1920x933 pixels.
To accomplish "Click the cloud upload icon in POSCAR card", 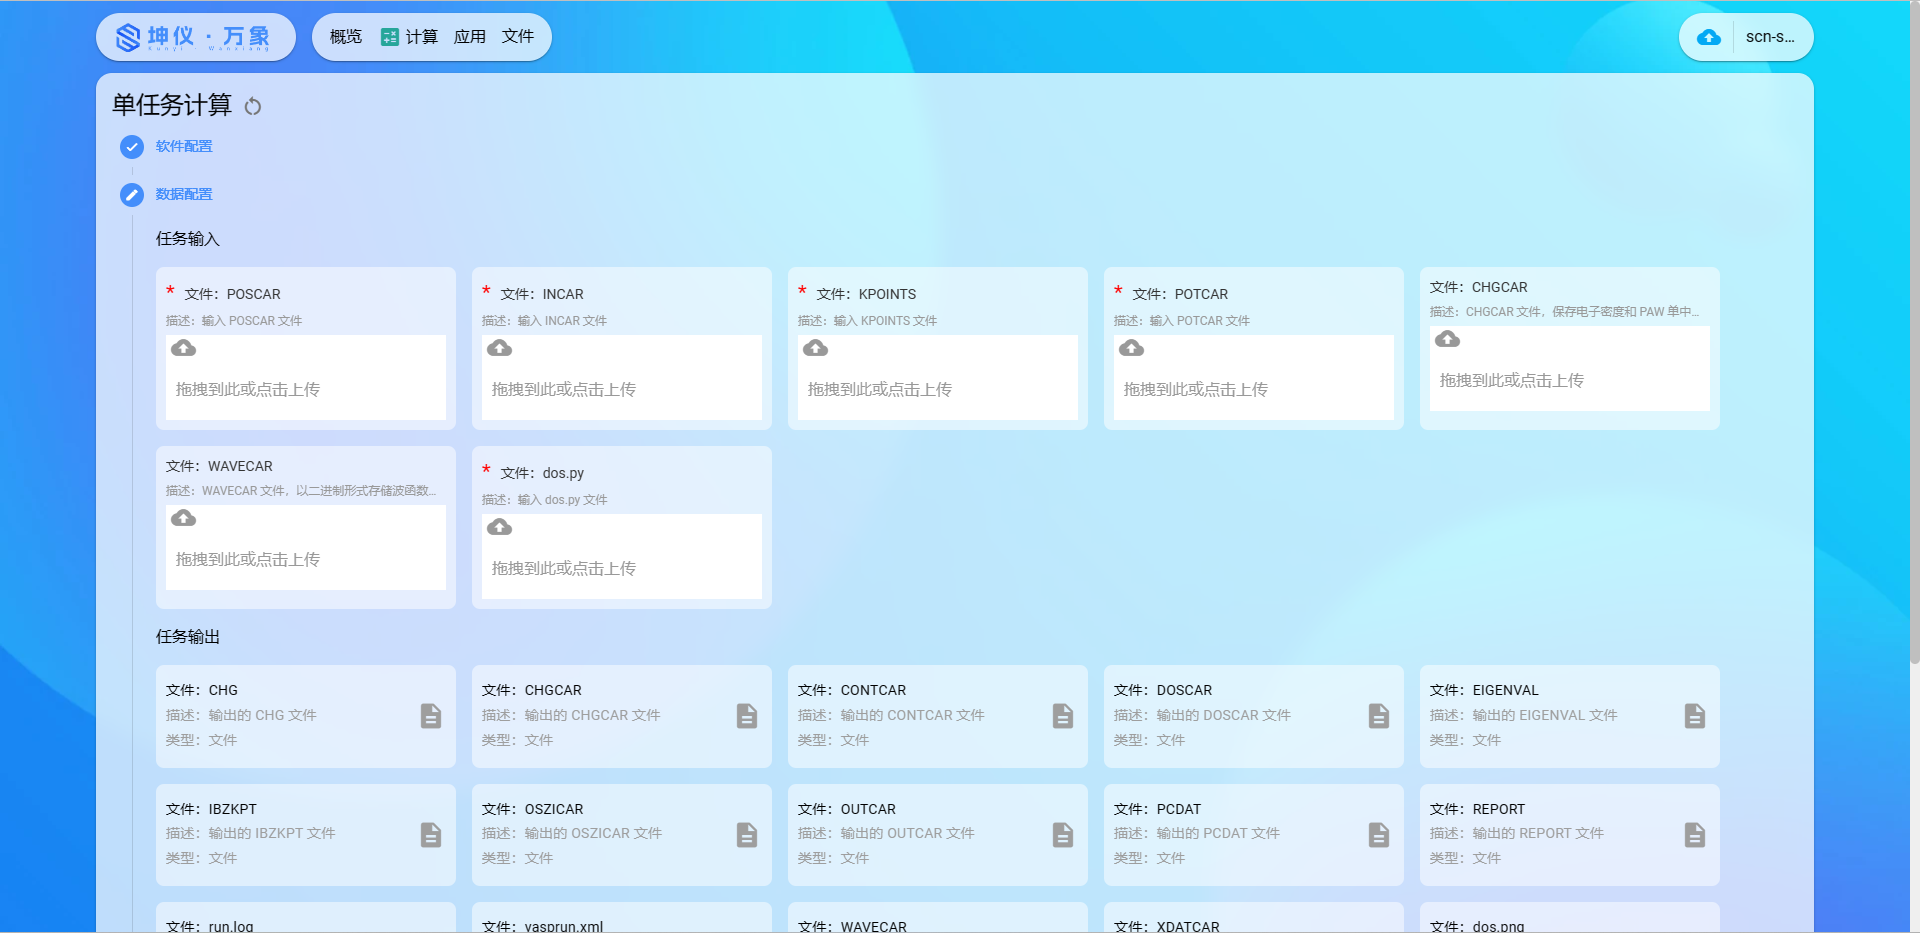I will pos(183,348).
